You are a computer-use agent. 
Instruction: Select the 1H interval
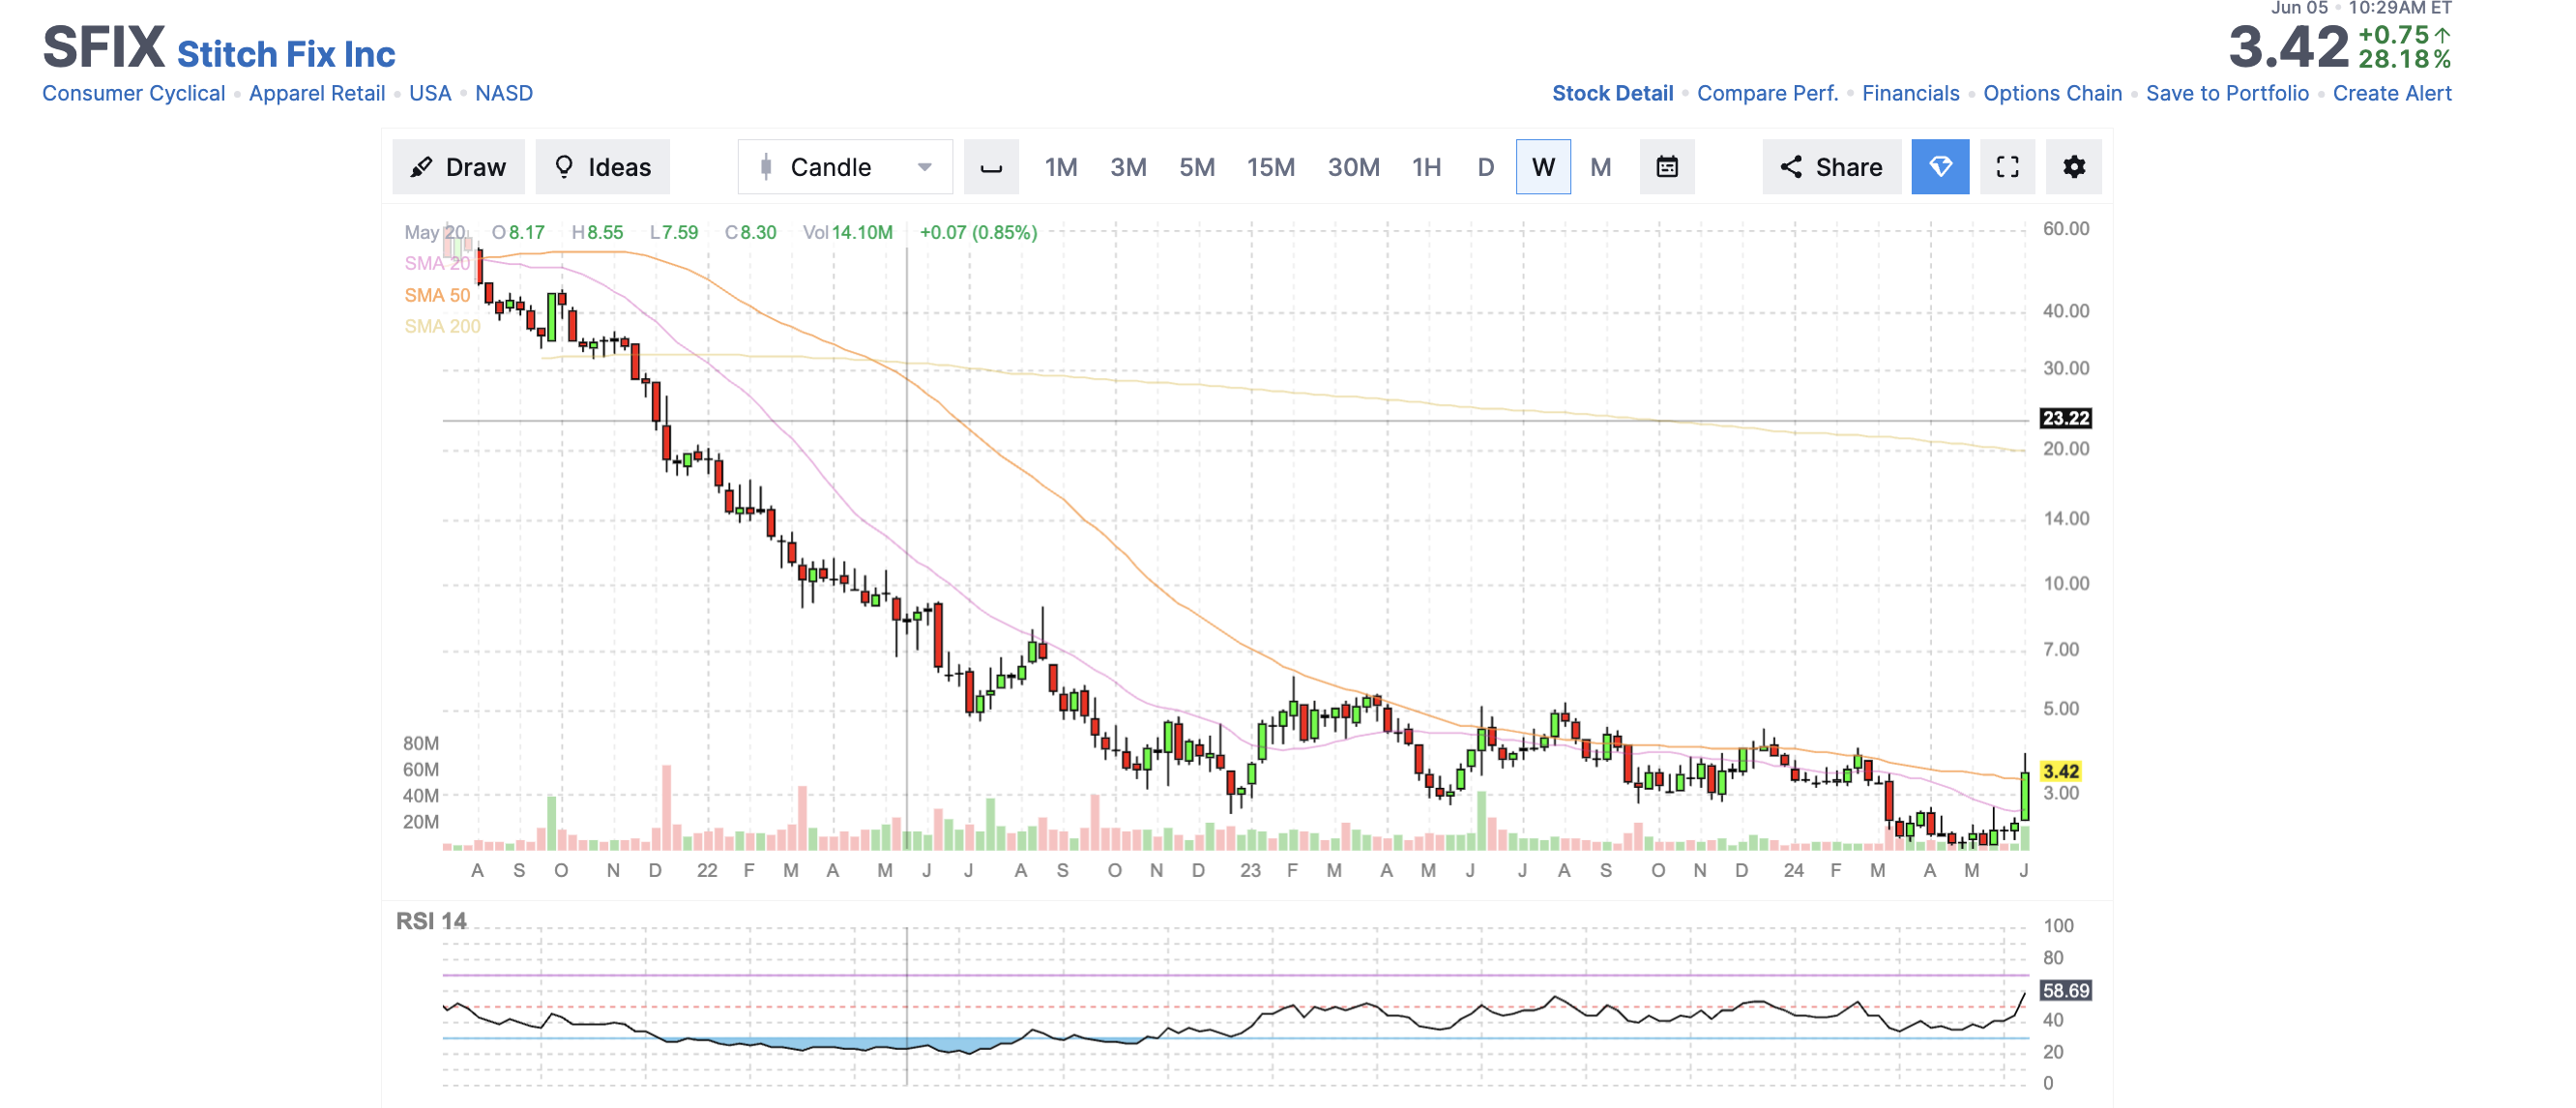[x=1426, y=167]
